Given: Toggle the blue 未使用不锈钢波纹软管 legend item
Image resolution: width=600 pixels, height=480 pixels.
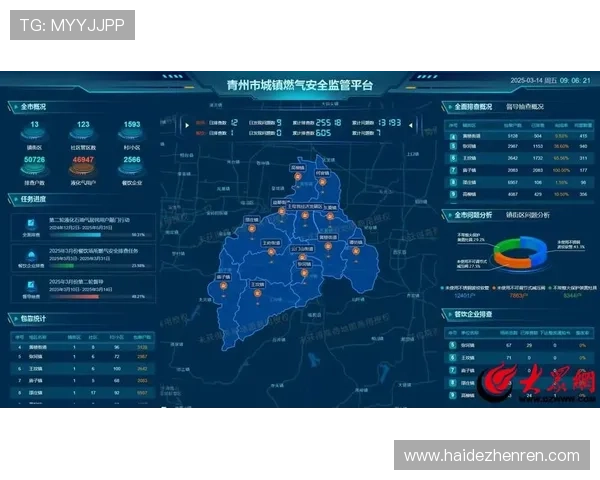Looking at the screenshot, I should click(x=465, y=288).
